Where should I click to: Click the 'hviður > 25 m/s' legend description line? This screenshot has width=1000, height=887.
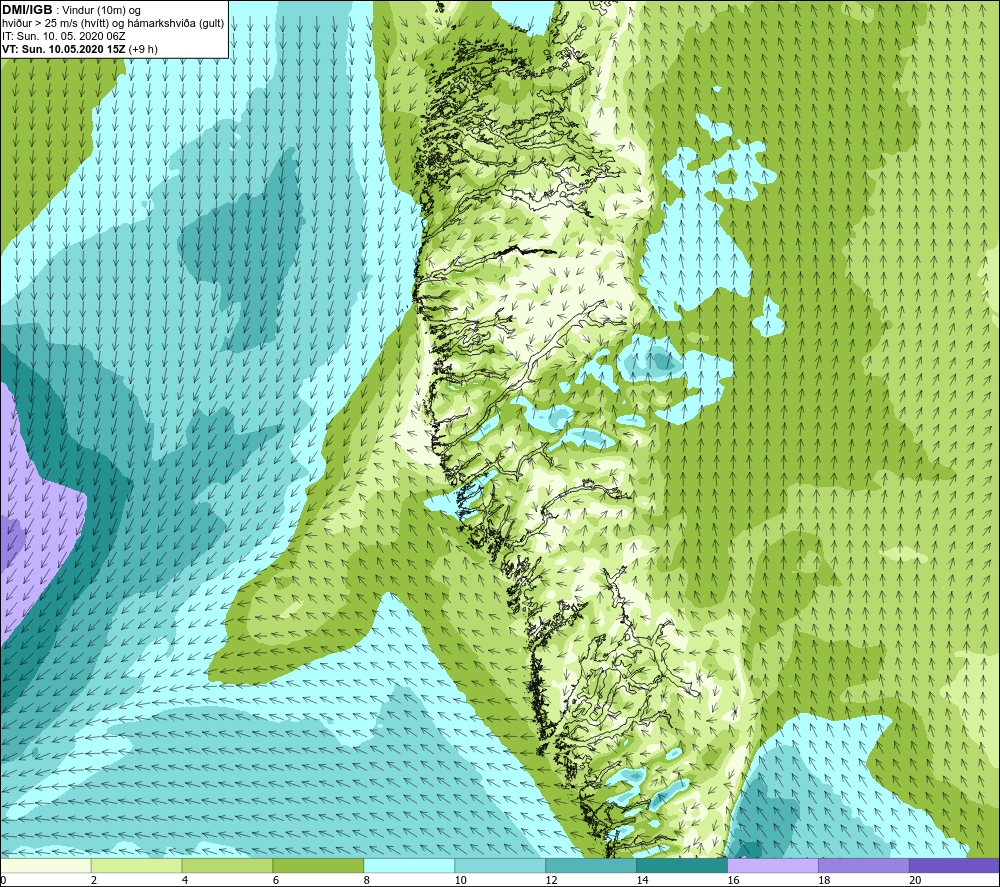pos(113,24)
